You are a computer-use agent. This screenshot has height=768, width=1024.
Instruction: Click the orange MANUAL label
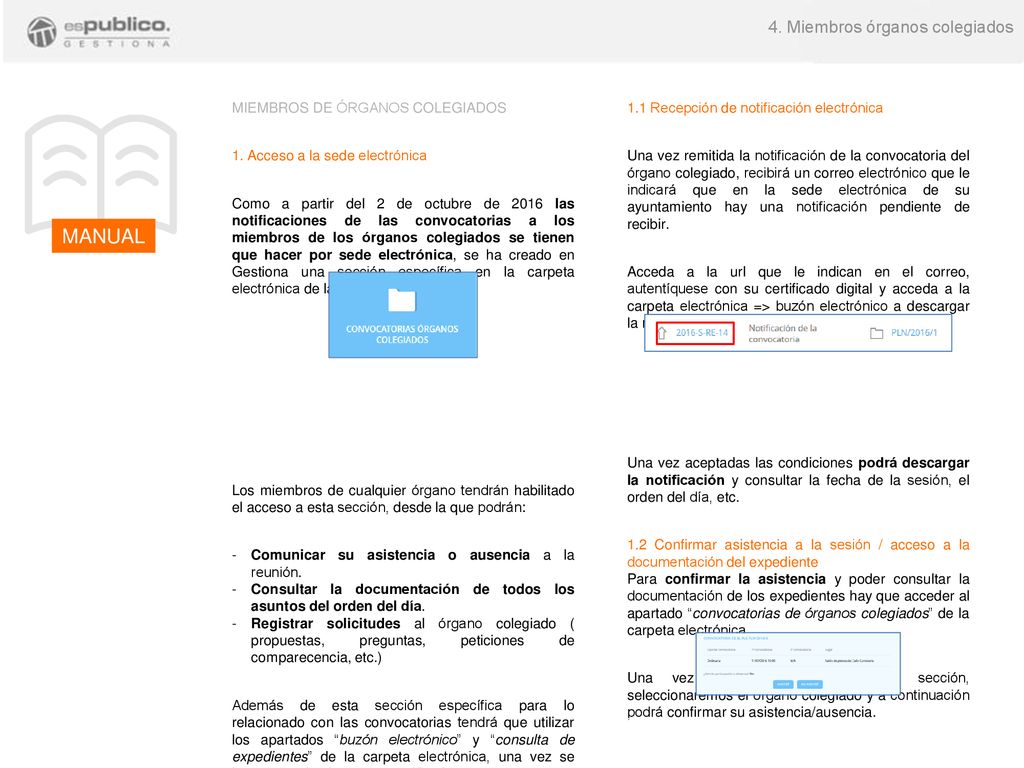pos(103,236)
